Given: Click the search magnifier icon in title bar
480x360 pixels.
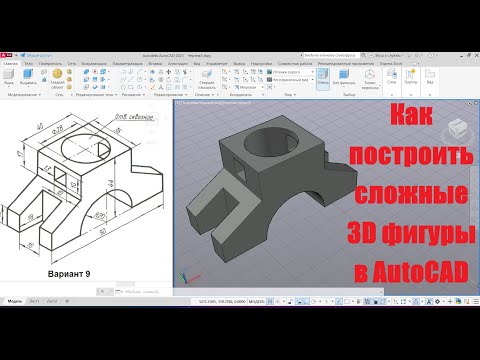Looking at the screenshot, I should (364, 55).
